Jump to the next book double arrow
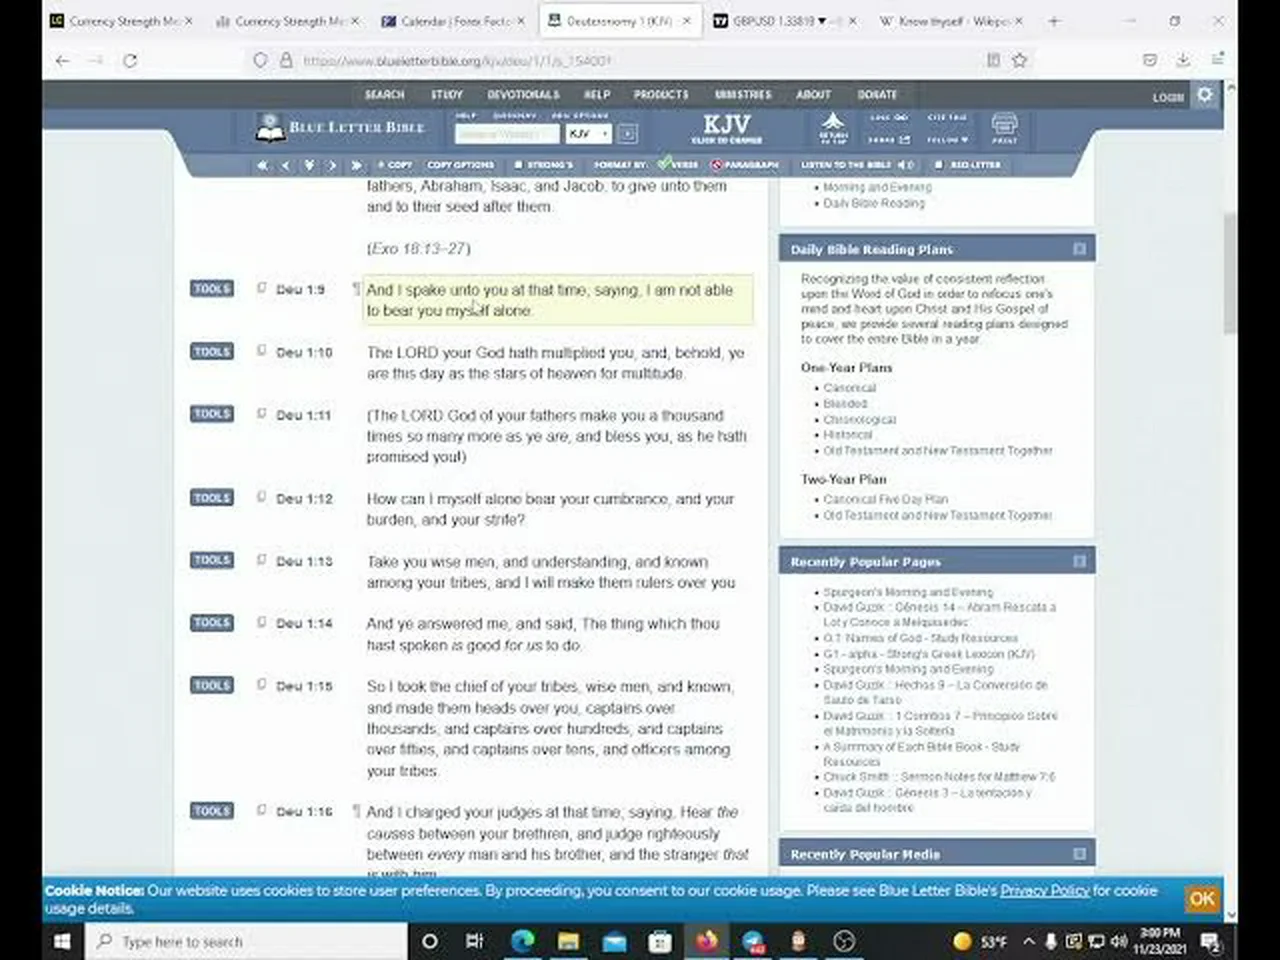Screen dimensions: 1280x960 (356, 165)
